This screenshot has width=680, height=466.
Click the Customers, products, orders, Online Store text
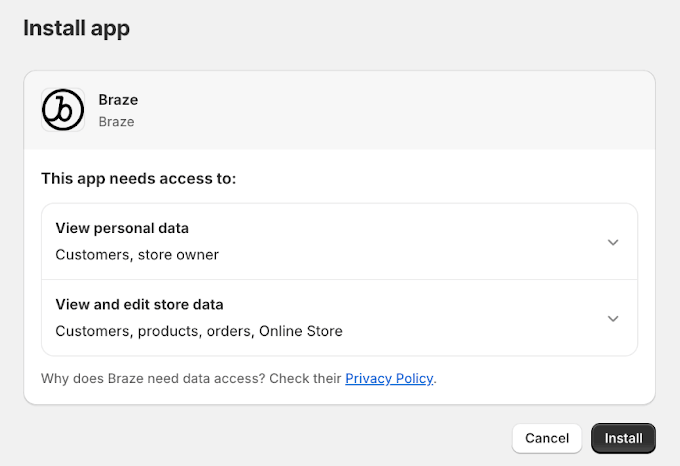pos(199,330)
